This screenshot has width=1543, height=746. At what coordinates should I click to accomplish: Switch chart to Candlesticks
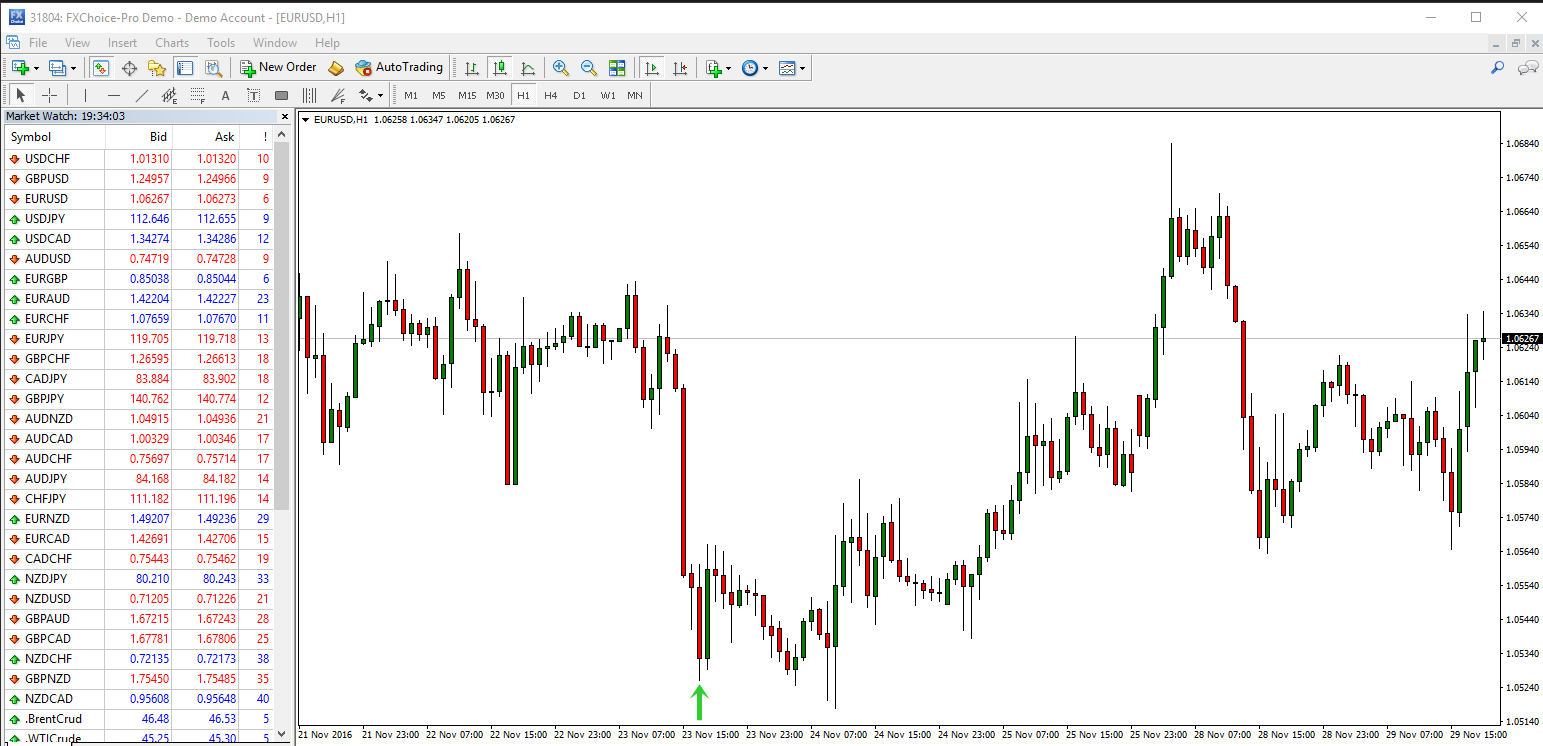(500, 68)
